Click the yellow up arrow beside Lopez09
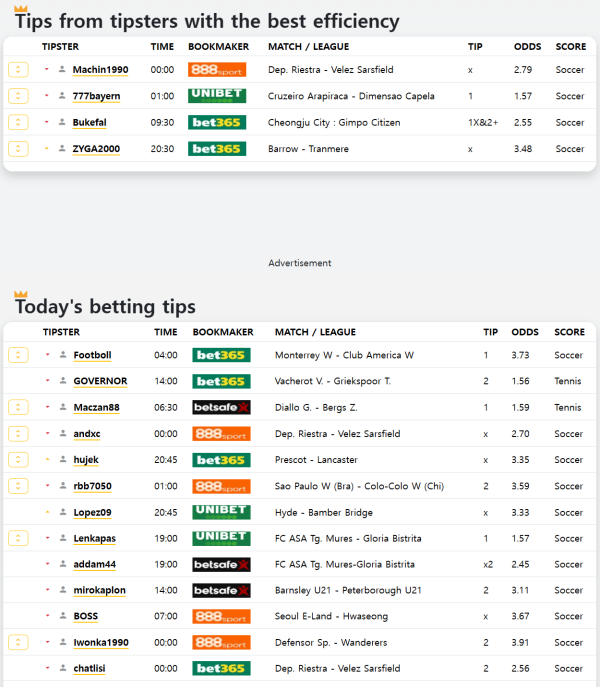 point(47,512)
